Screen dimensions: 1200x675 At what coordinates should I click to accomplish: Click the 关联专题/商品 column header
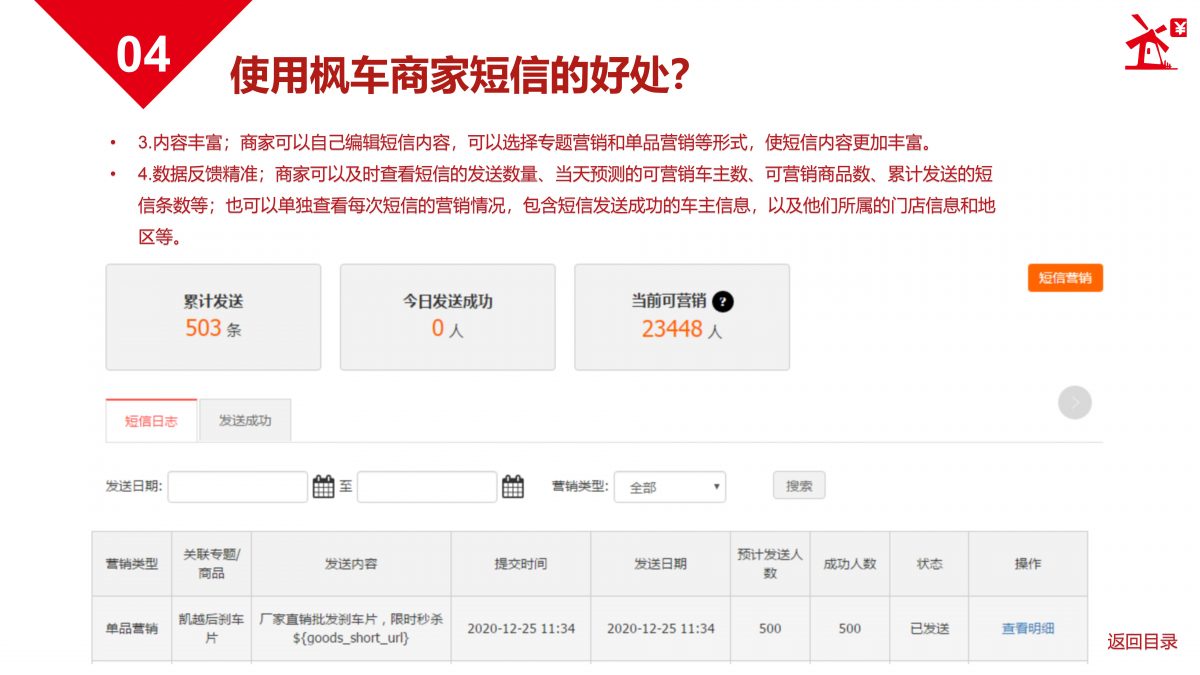(x=212, y=564)
